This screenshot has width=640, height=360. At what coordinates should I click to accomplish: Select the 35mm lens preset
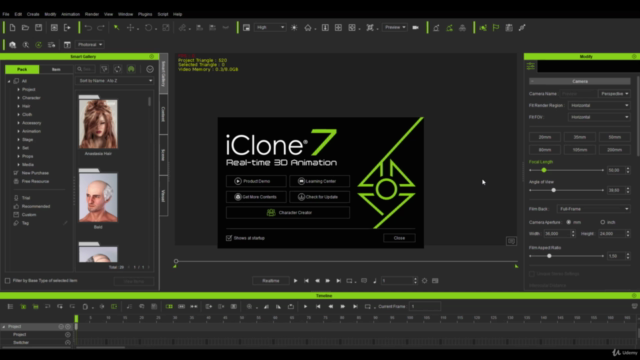click(x=580, y=137)
